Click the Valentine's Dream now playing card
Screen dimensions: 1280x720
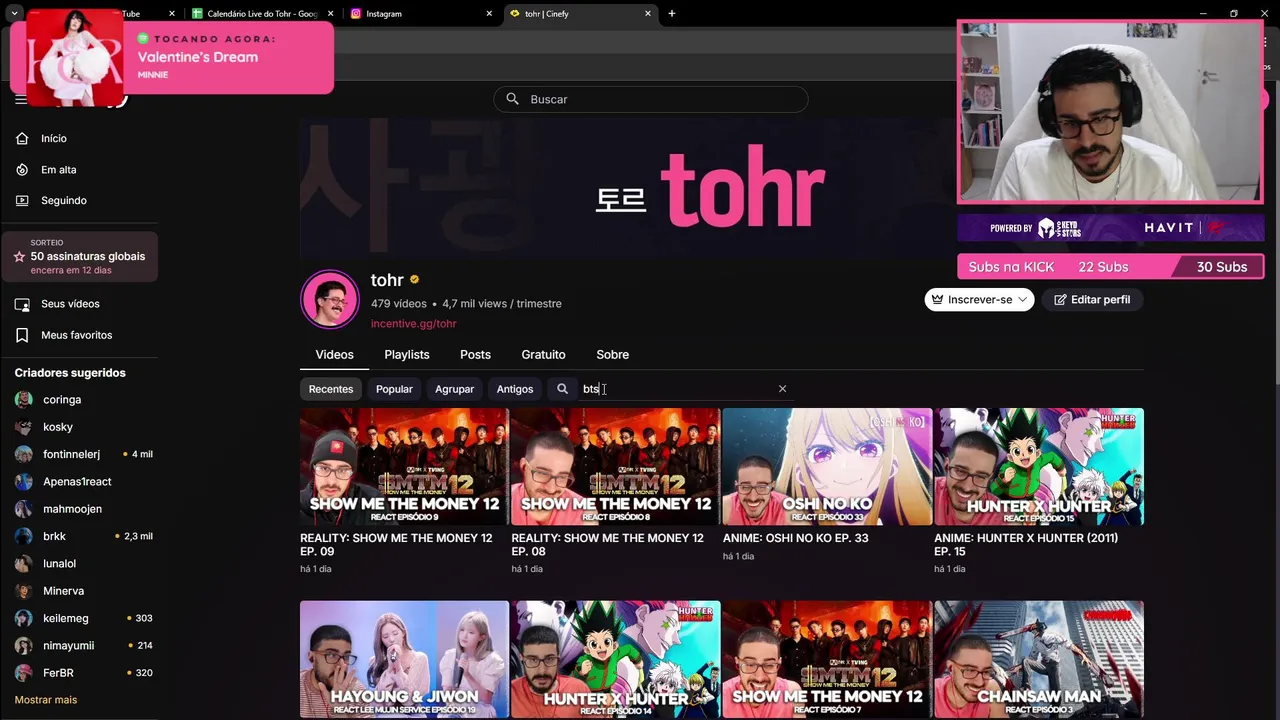point(172,57)
